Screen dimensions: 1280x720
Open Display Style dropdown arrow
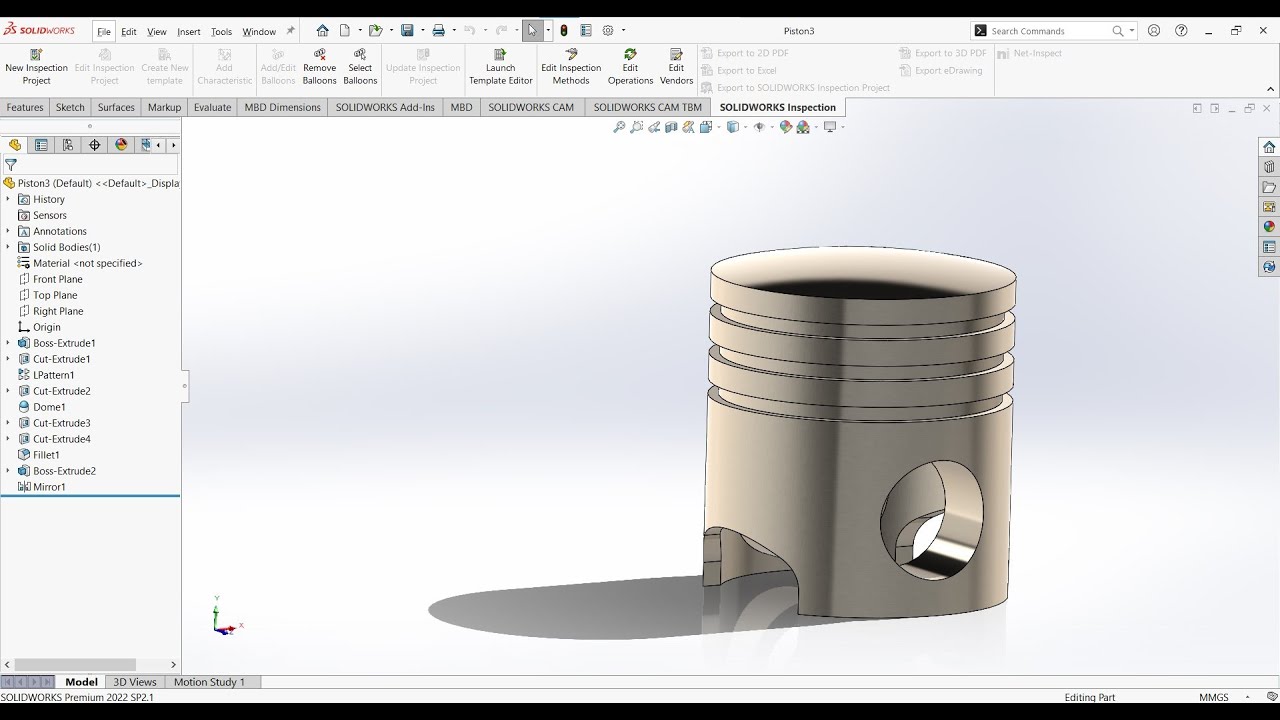[744, 127]
